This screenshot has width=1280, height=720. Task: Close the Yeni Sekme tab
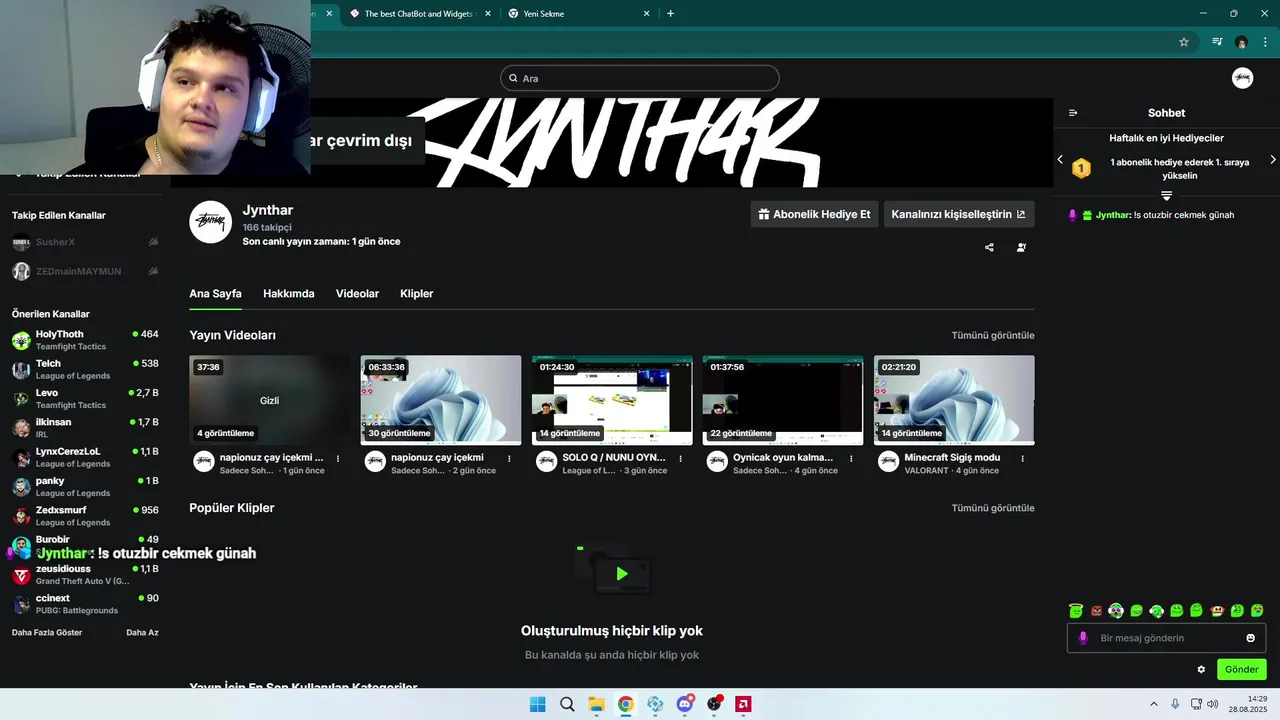coord(646,14)
